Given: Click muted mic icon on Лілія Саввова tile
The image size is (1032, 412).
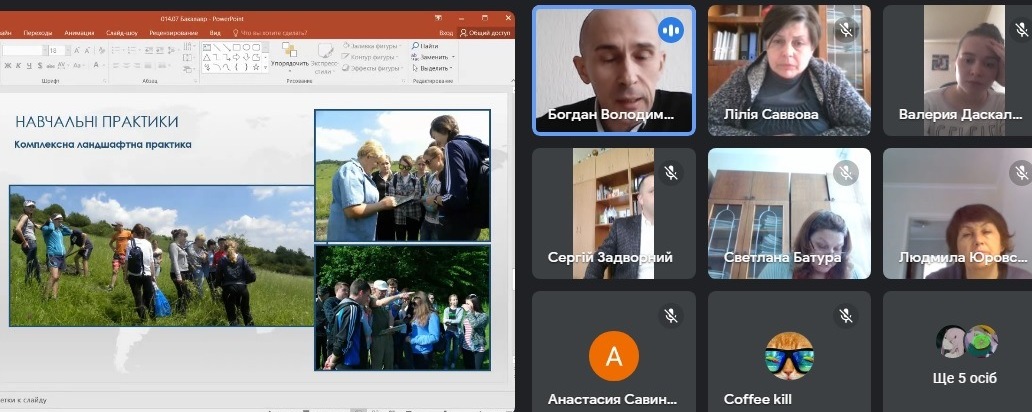Looking at the screenshot, I should click(x=846, y=30).
